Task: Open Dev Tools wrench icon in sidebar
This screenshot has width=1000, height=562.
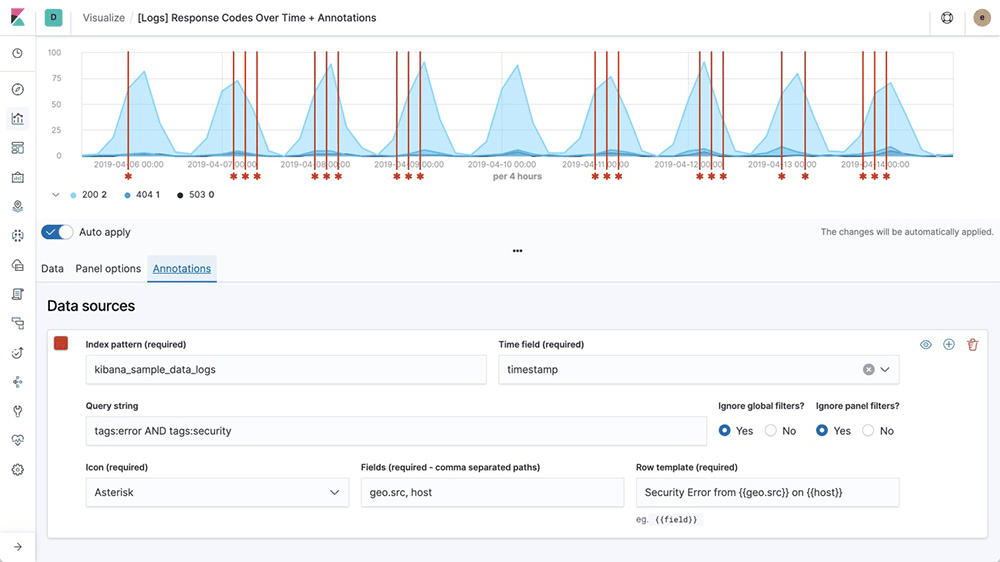Action: 17,411
